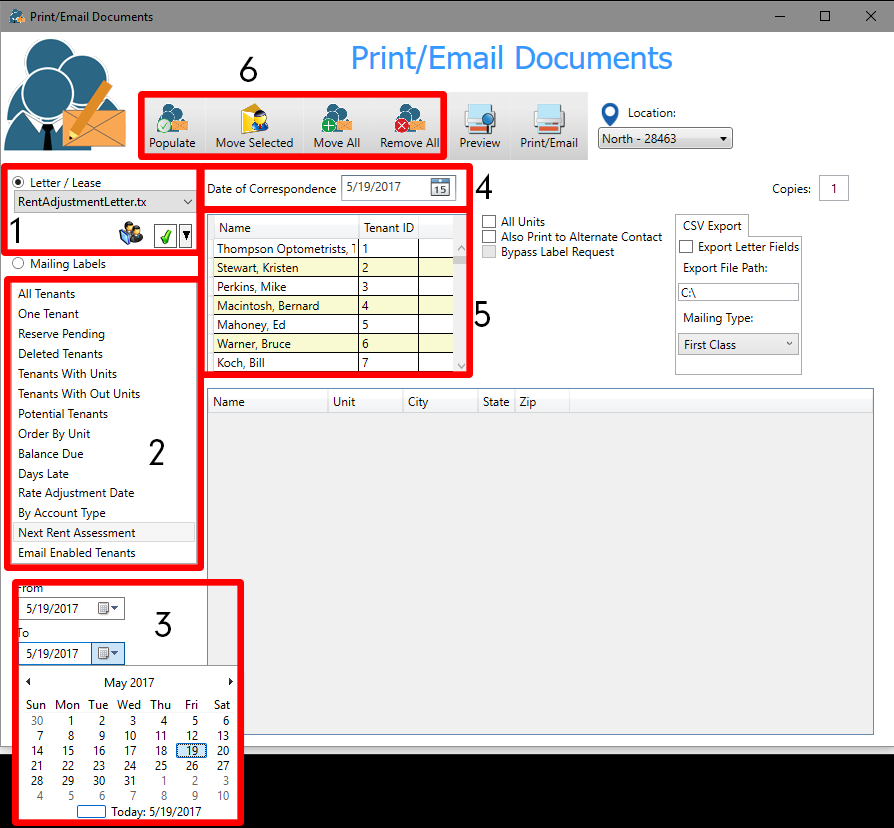
Task: Click State column header in lower grid
Action: pos(496,401)
